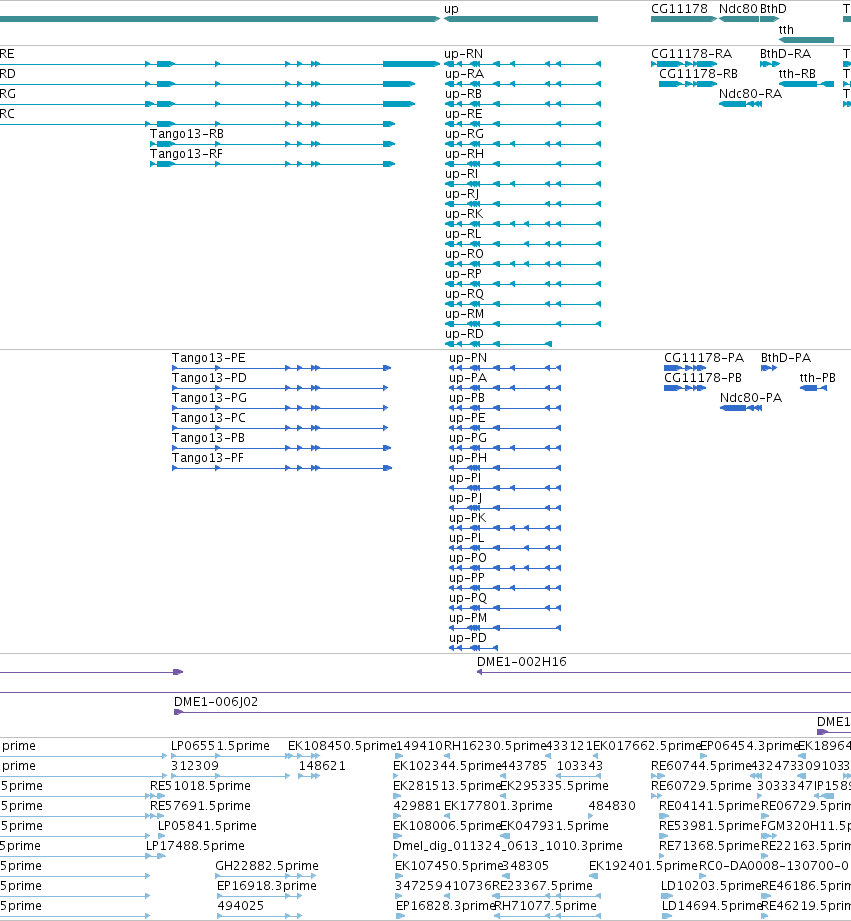851x921 pixels.
Task: Click the 'up' gene label
Action: (451, 9)
